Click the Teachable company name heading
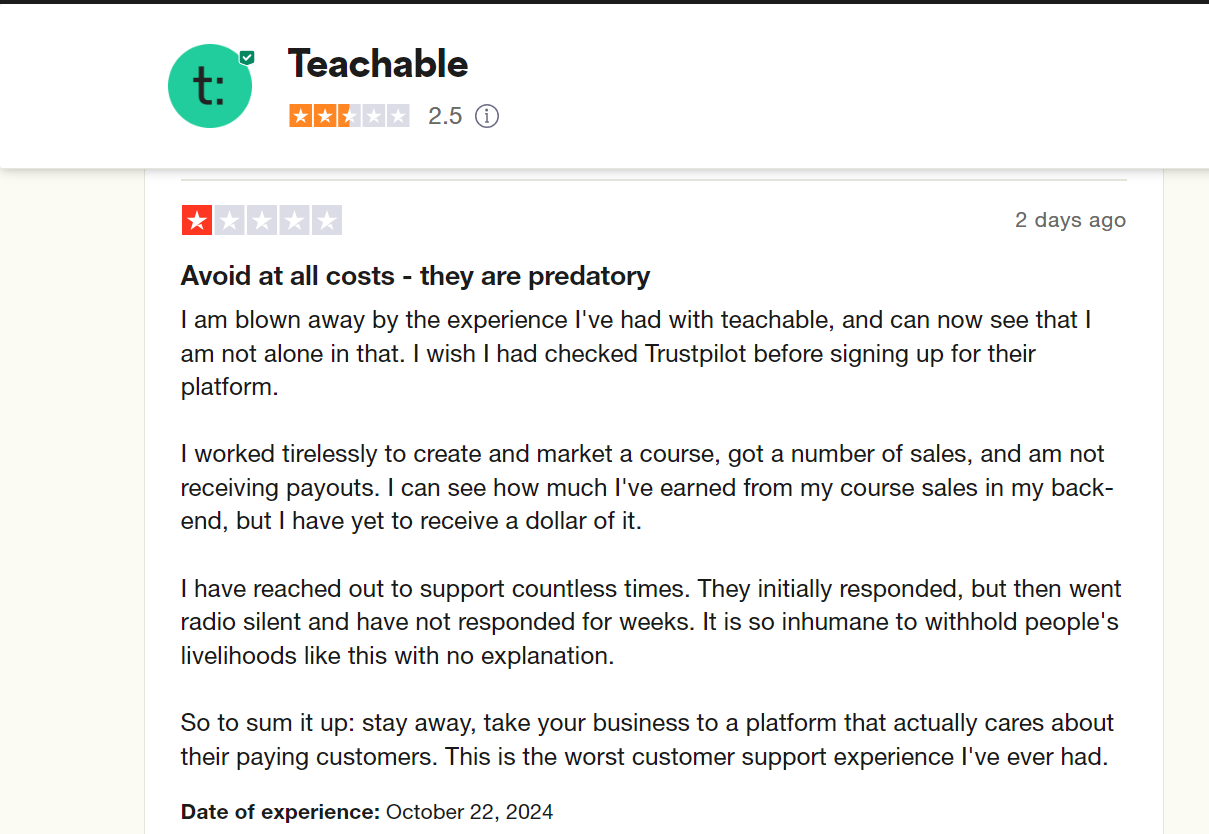The height and width of the screenshot is (834, 1209). point(377,63)
